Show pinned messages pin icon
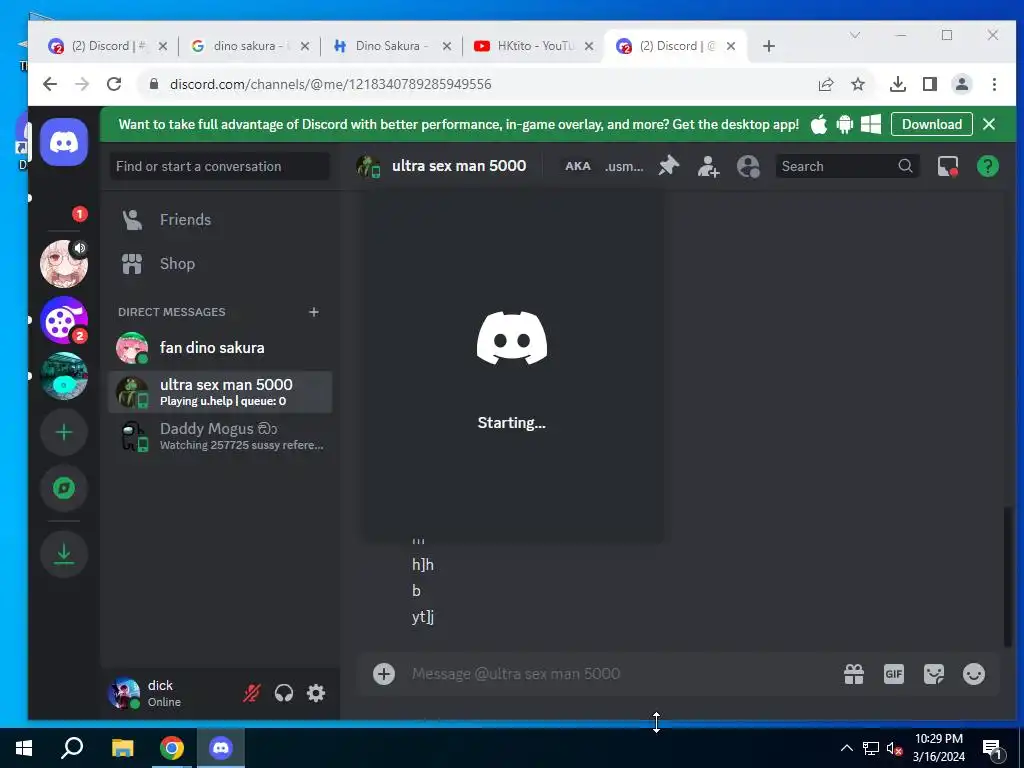Image resolution: width=1024 pixels, height=768 pixels. coord(668,167)
